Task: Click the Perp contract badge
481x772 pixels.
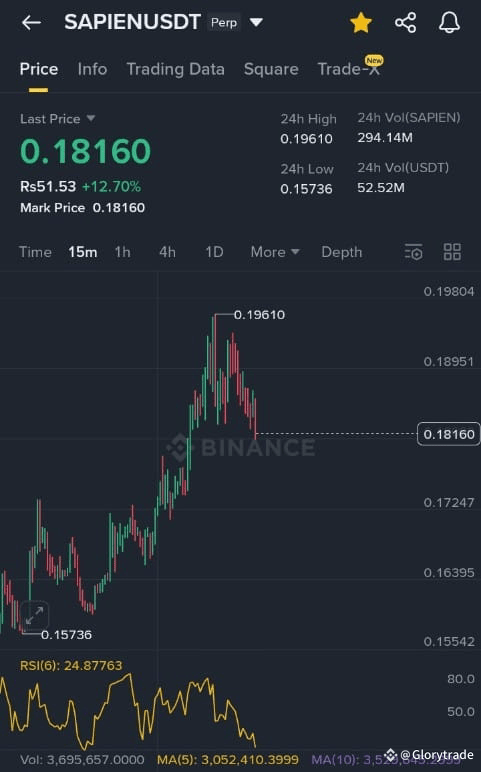Action: tap(224, 23)
